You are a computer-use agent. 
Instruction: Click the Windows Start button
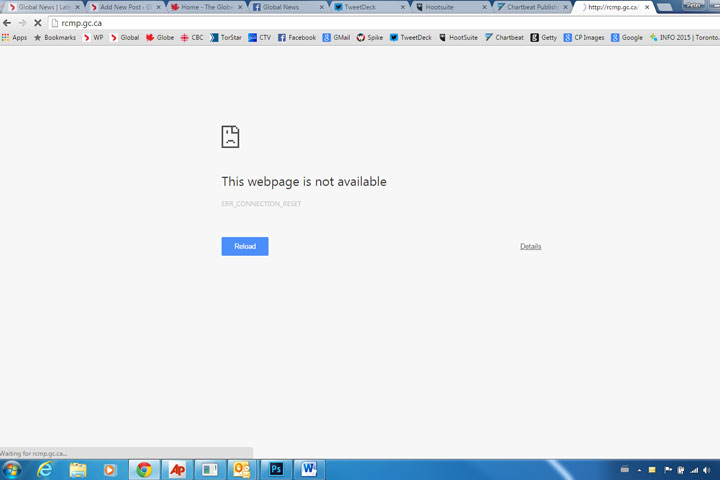[12, 469]
